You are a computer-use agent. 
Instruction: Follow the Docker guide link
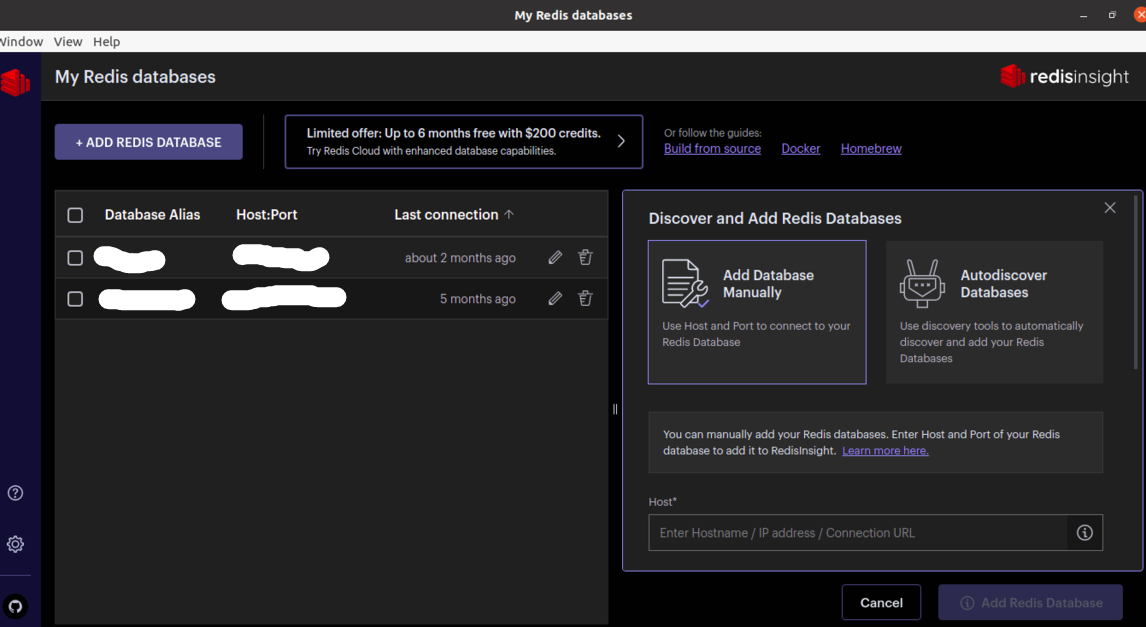coord(800,148)
